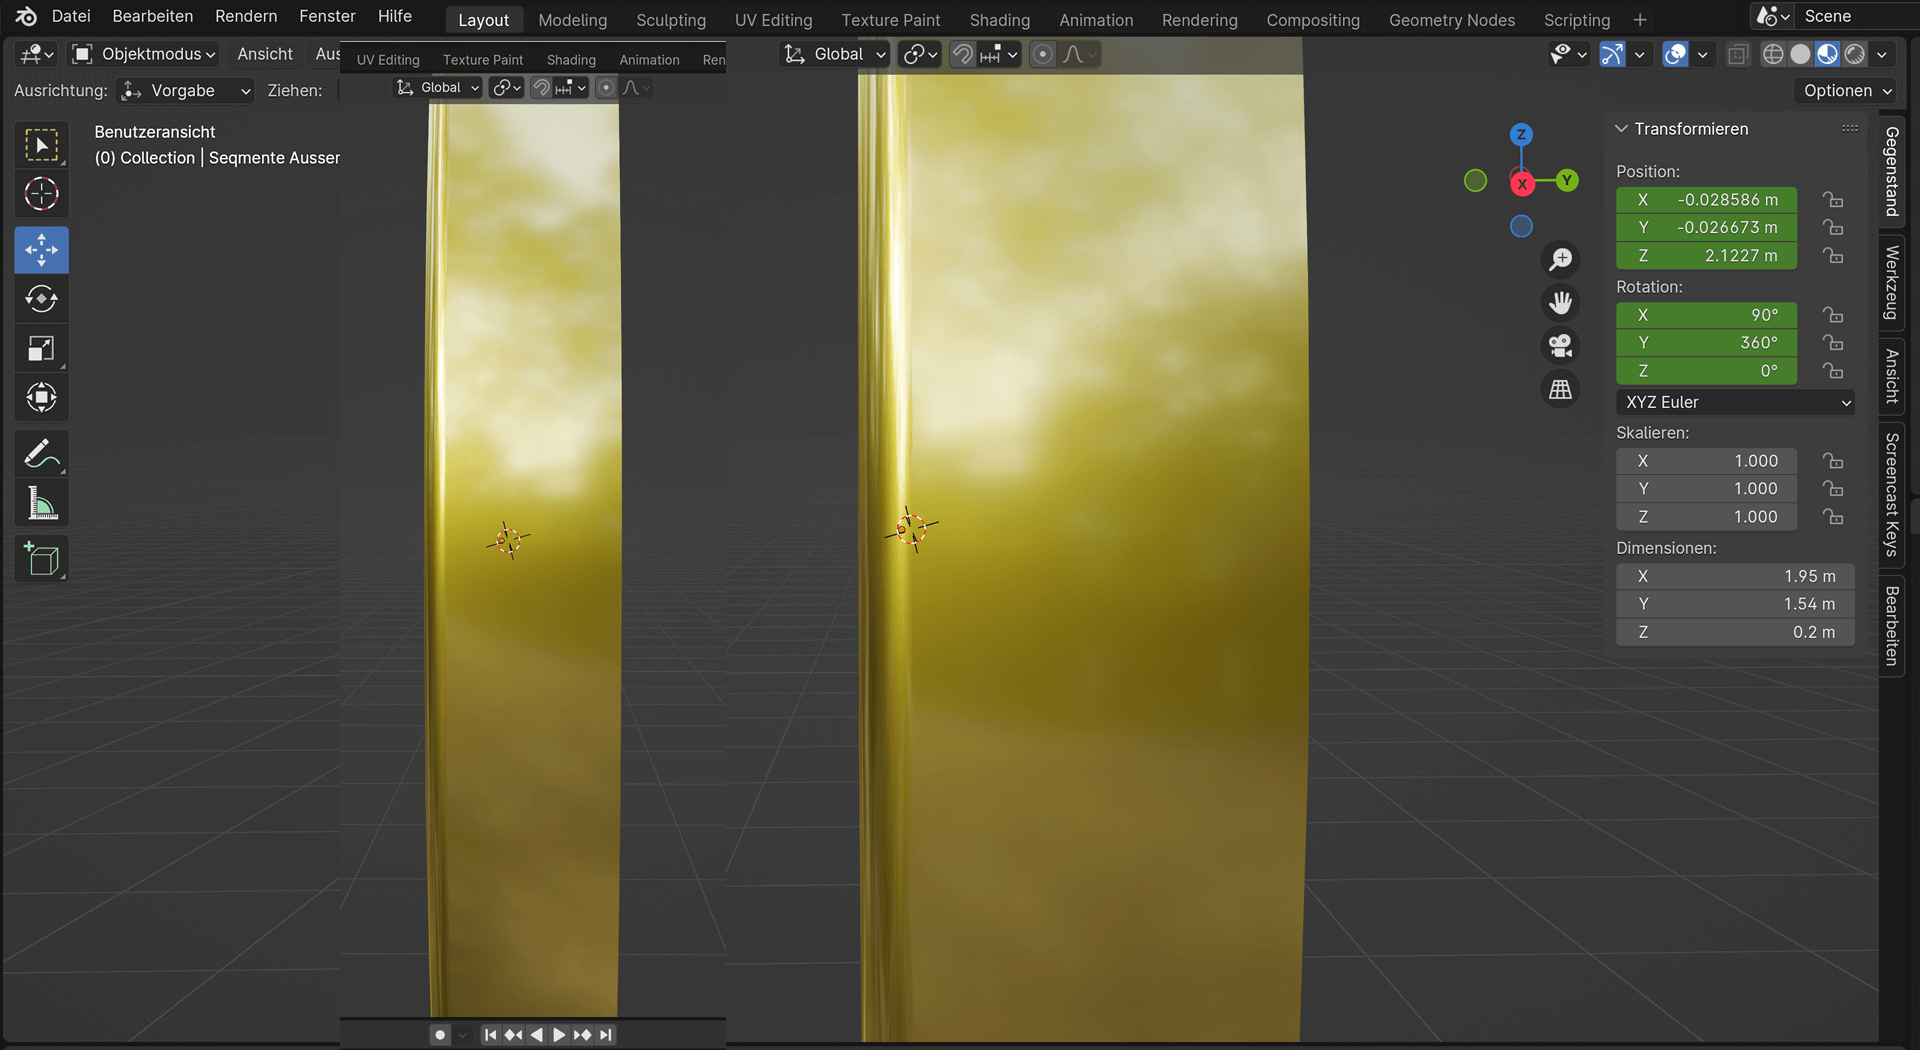The image size is (1920, 1050).
Task: Activate the Rotate tool
Action: pos(41,299)
